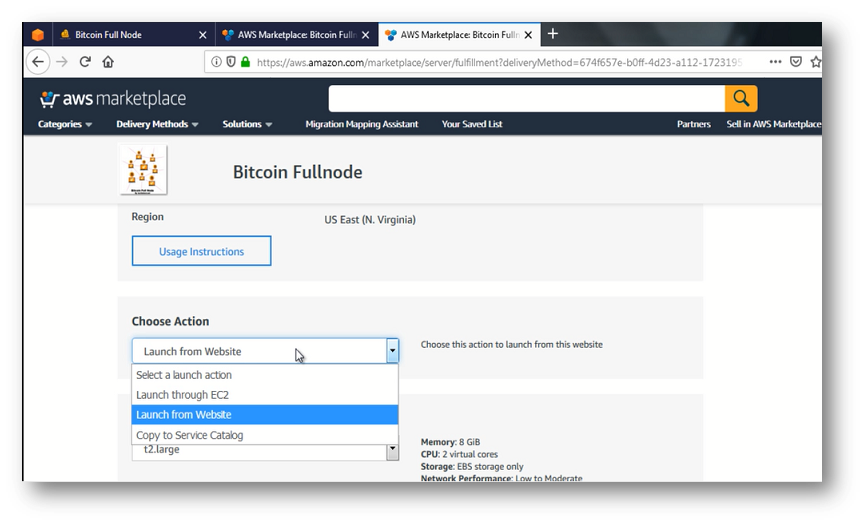Click 'Choose this action to launch from this website' text

pyautogui.click(x=511, y=344)
